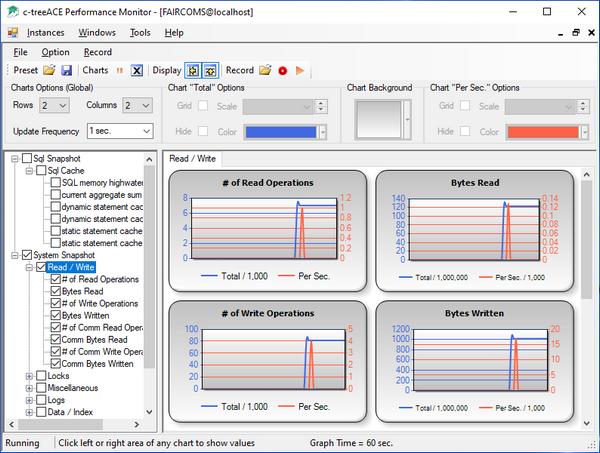Open the Option menu
The image size is (600, 453).
point(55,52)
